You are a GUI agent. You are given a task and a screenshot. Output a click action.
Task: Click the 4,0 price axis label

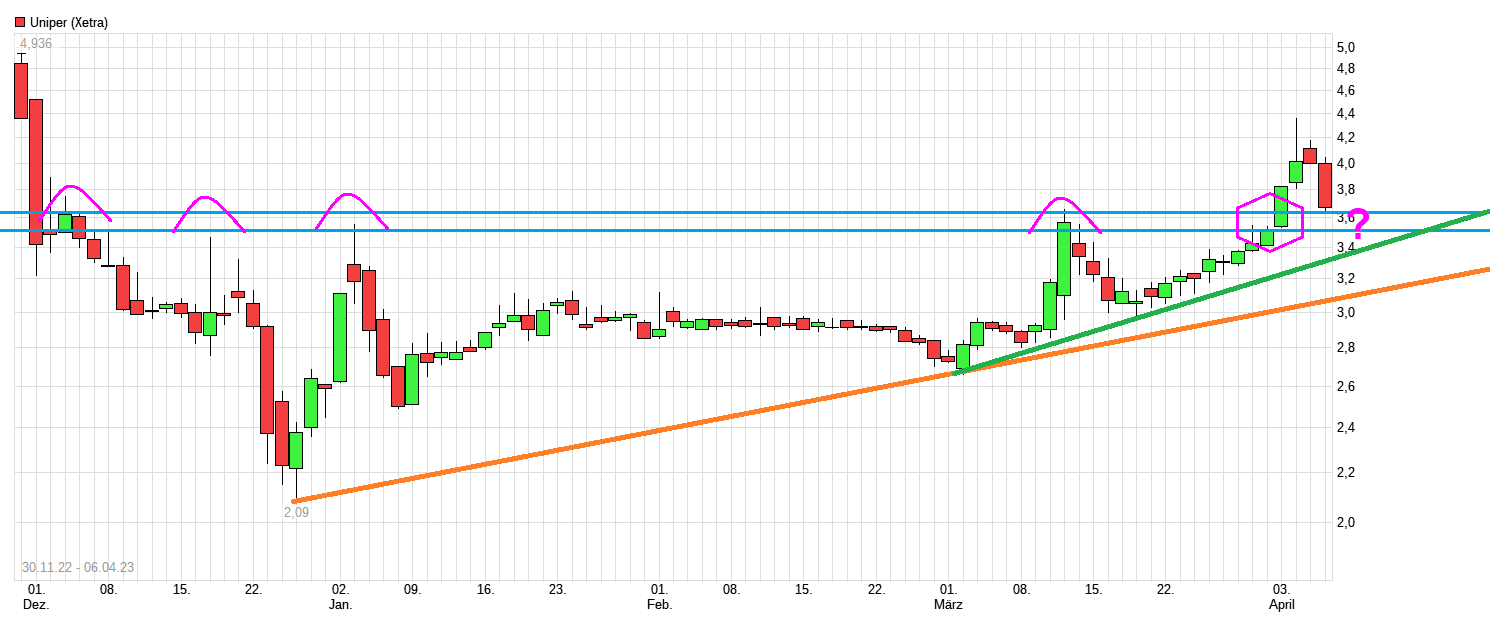(x=1345, y=163)
